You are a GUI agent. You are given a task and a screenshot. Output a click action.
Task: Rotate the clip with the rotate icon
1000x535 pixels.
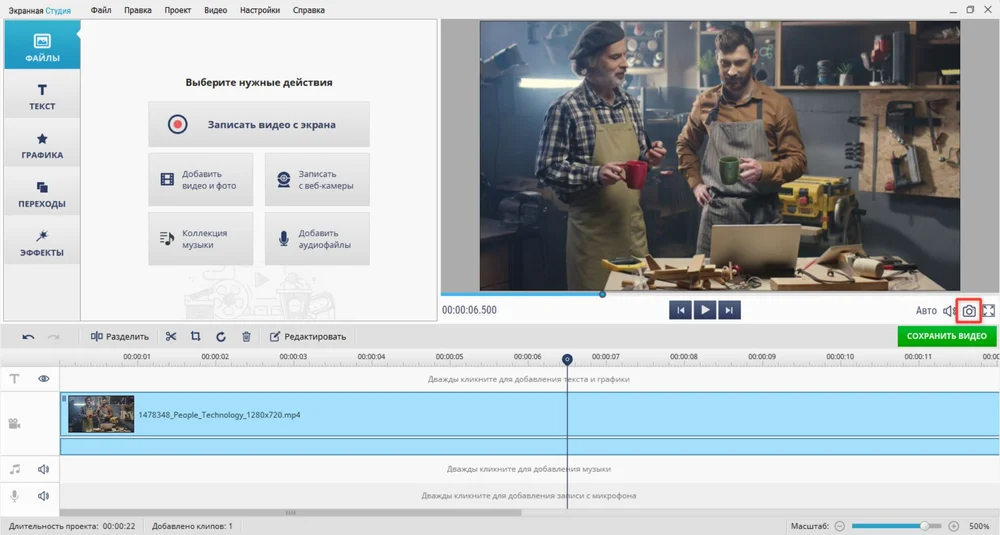(x=221, y=337)
